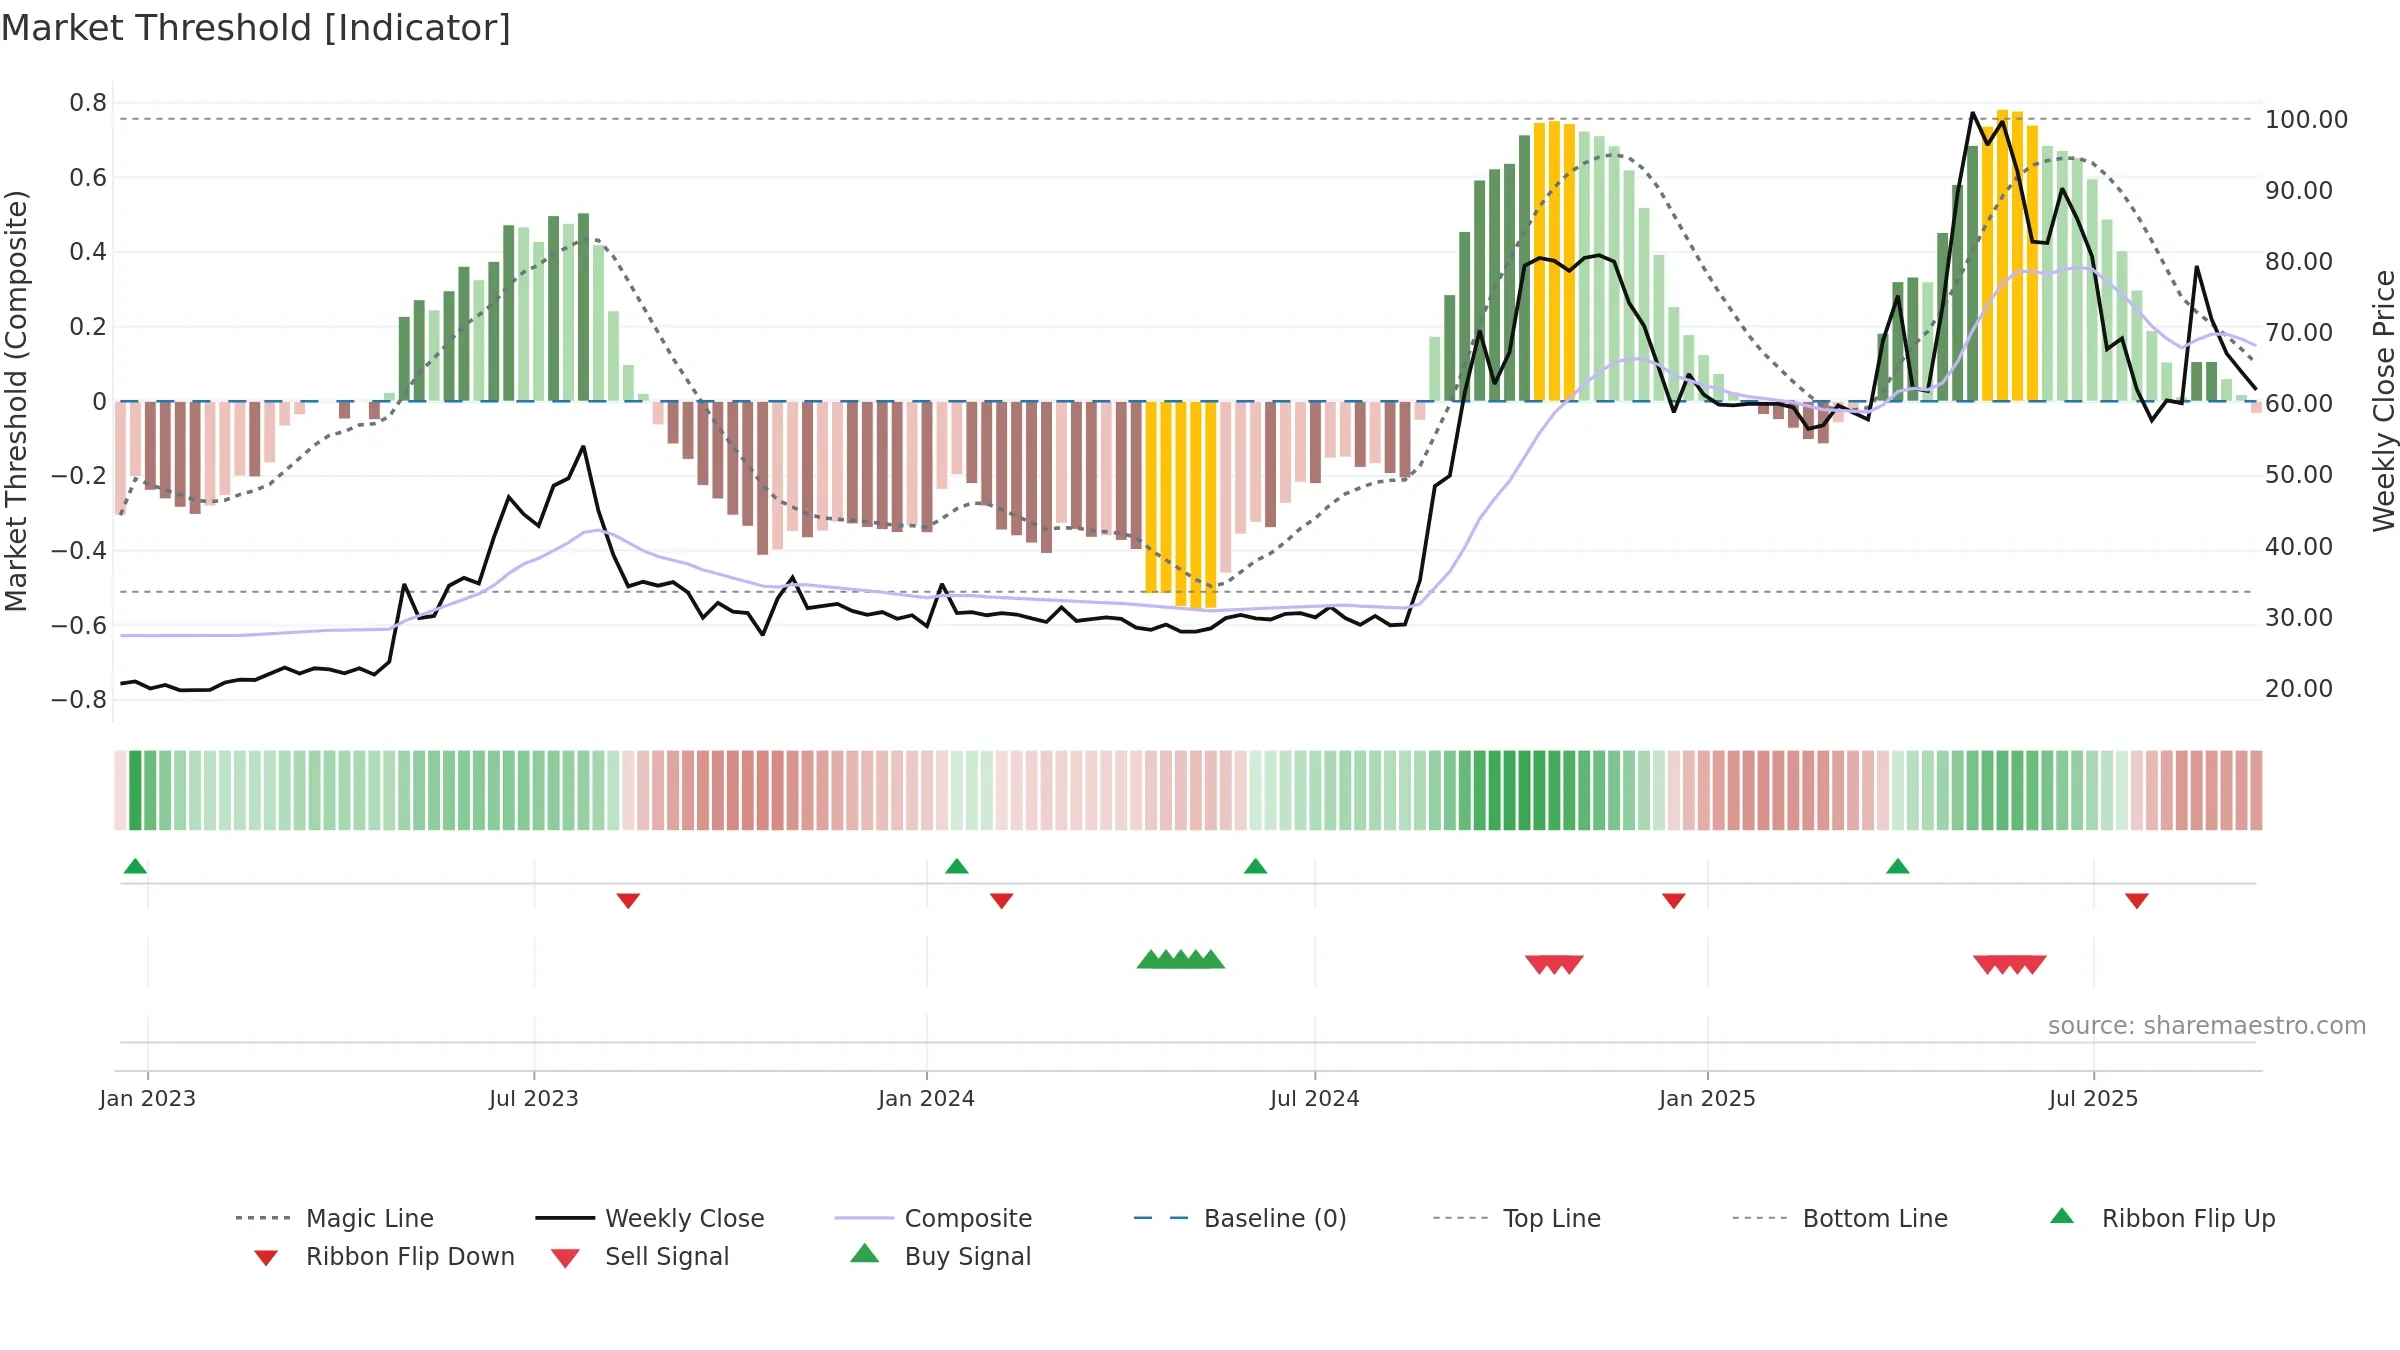The image size is (2400, 1350).
Task: Toggle the Composite legend entry
Action: [933, 1218]
